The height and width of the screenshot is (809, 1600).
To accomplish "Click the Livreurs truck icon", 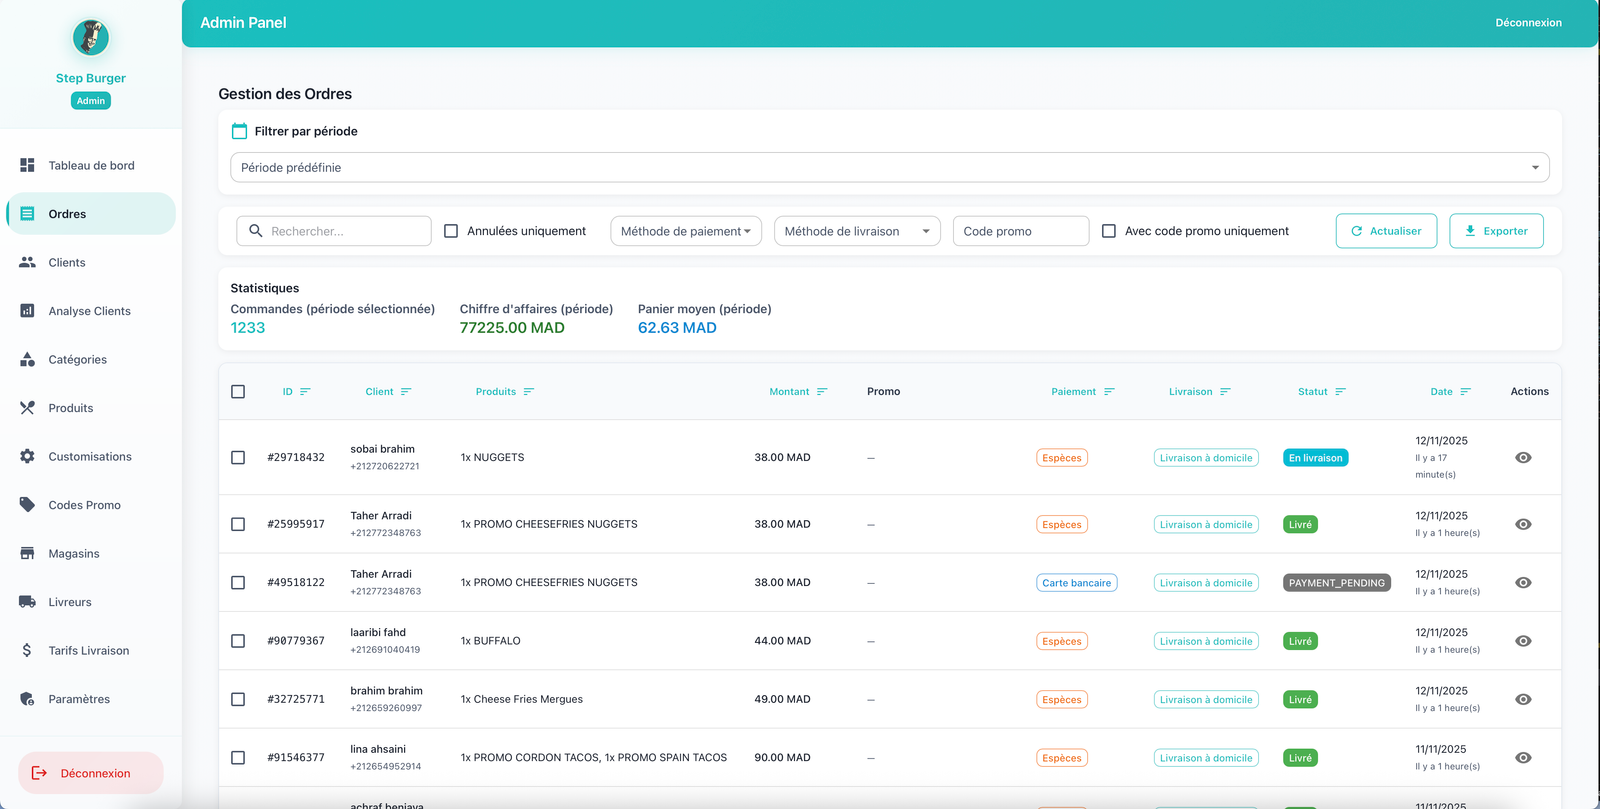I will (x=27, y=602).
